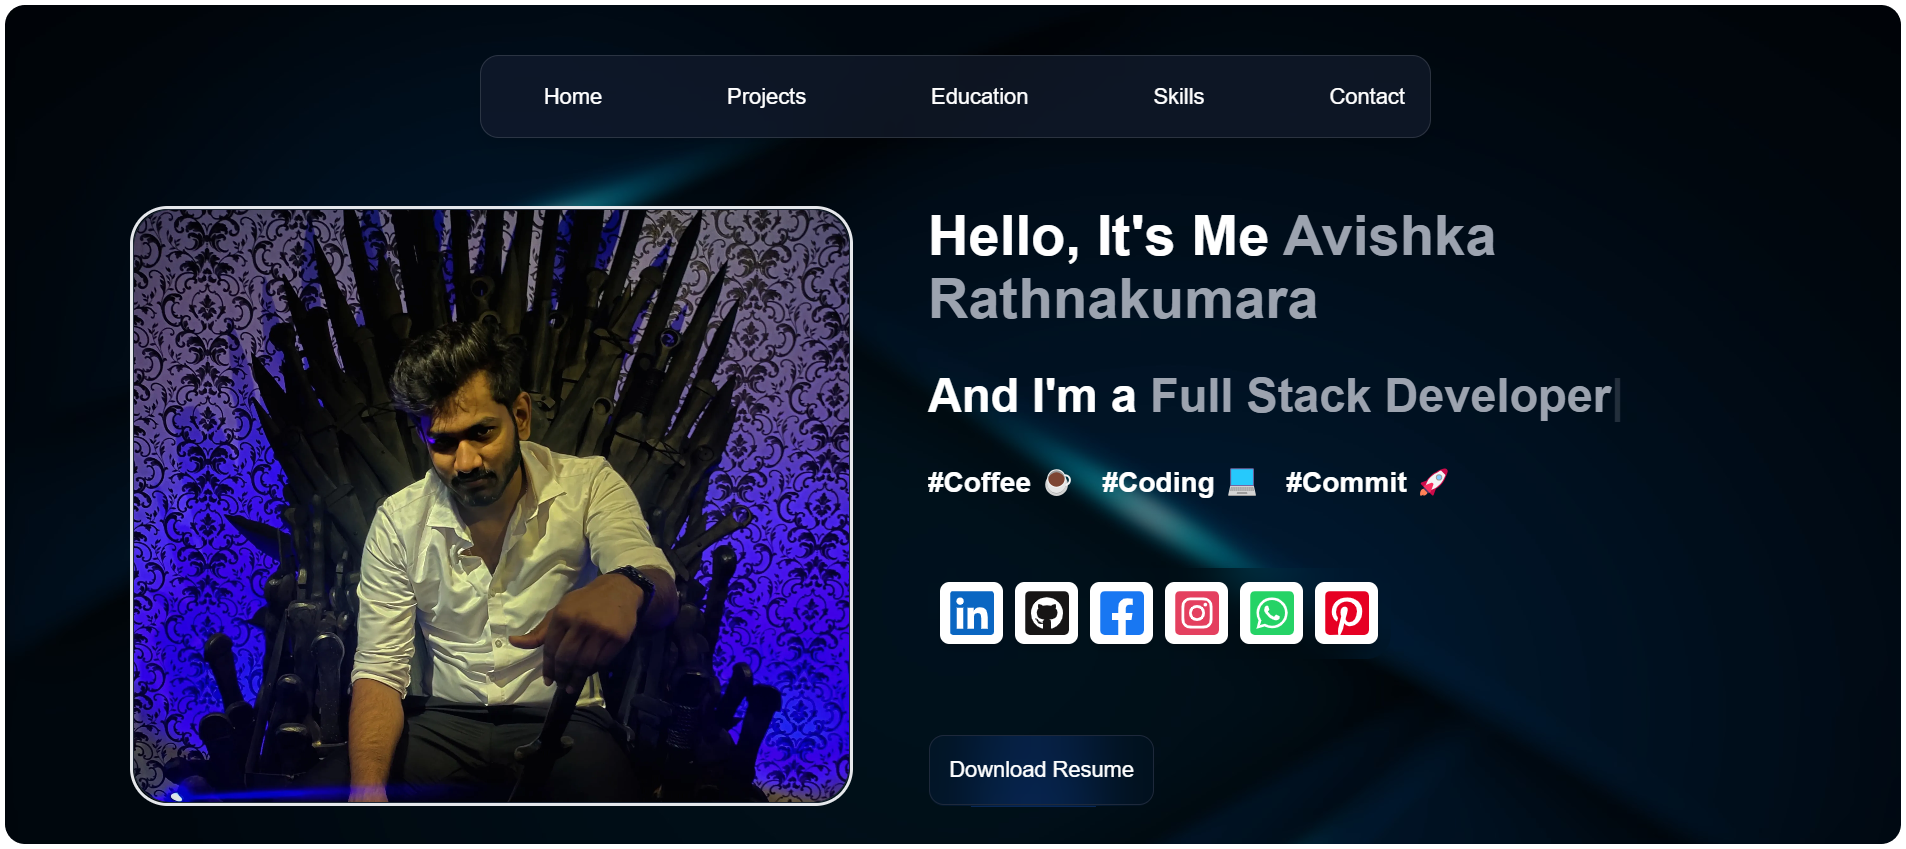
Task: Open the Pinterest profile icon
Action: (1346, 613)
